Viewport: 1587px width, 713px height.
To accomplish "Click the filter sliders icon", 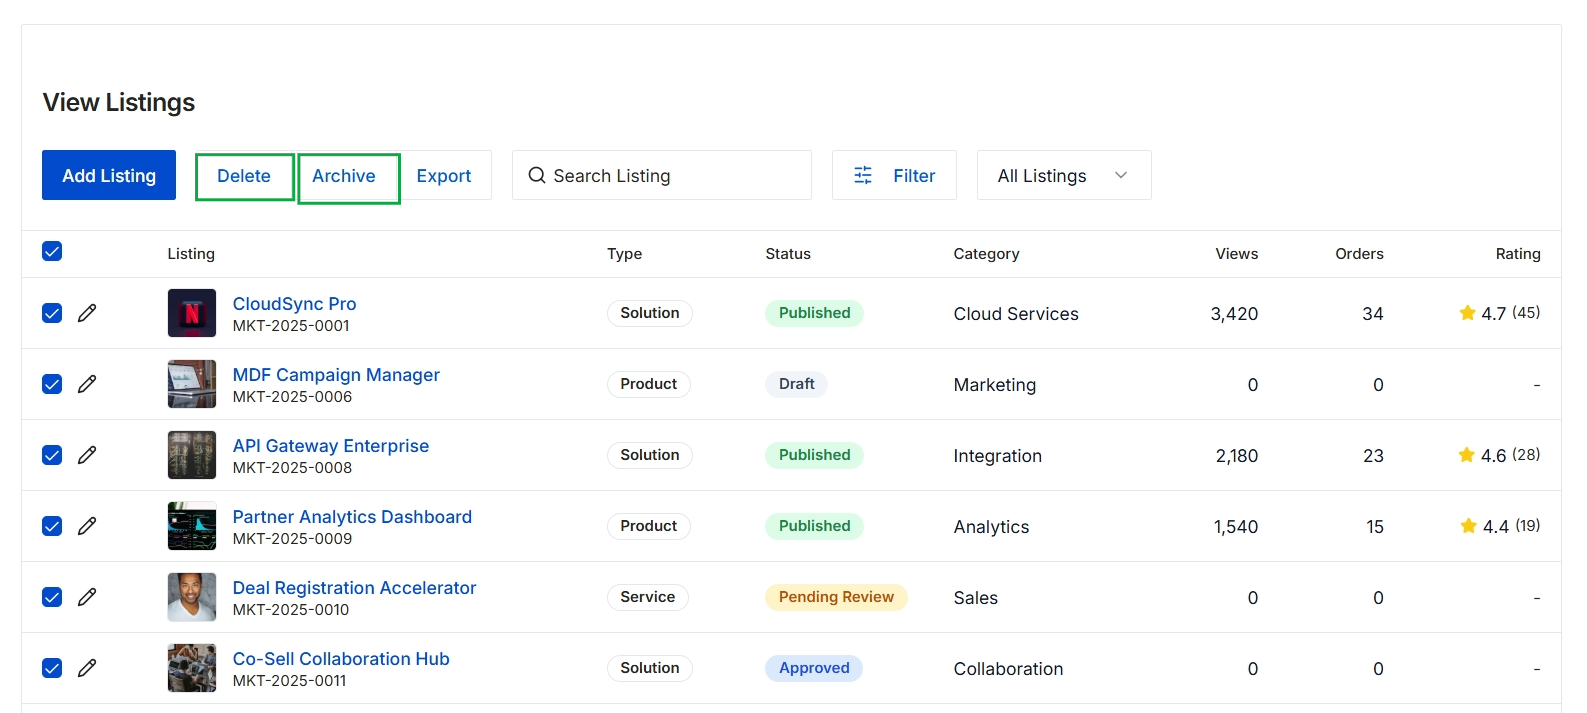I will (x=863, y=175).
